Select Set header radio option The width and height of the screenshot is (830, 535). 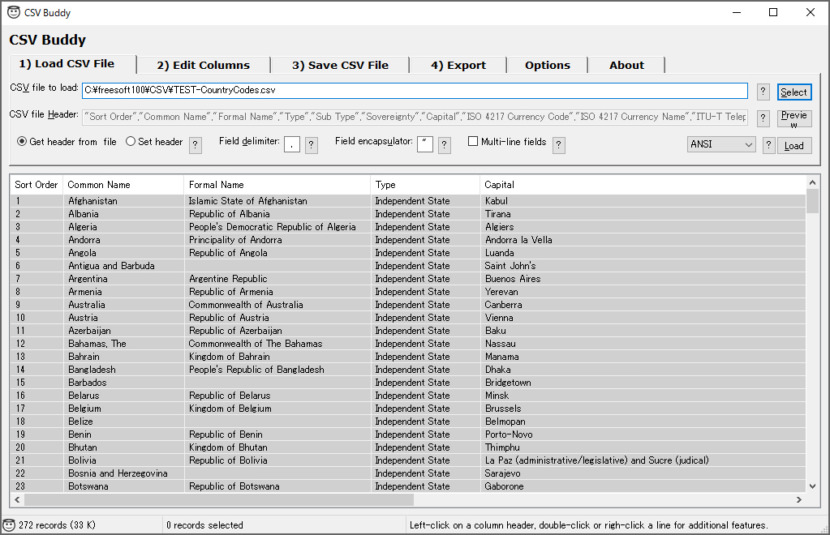130,141
